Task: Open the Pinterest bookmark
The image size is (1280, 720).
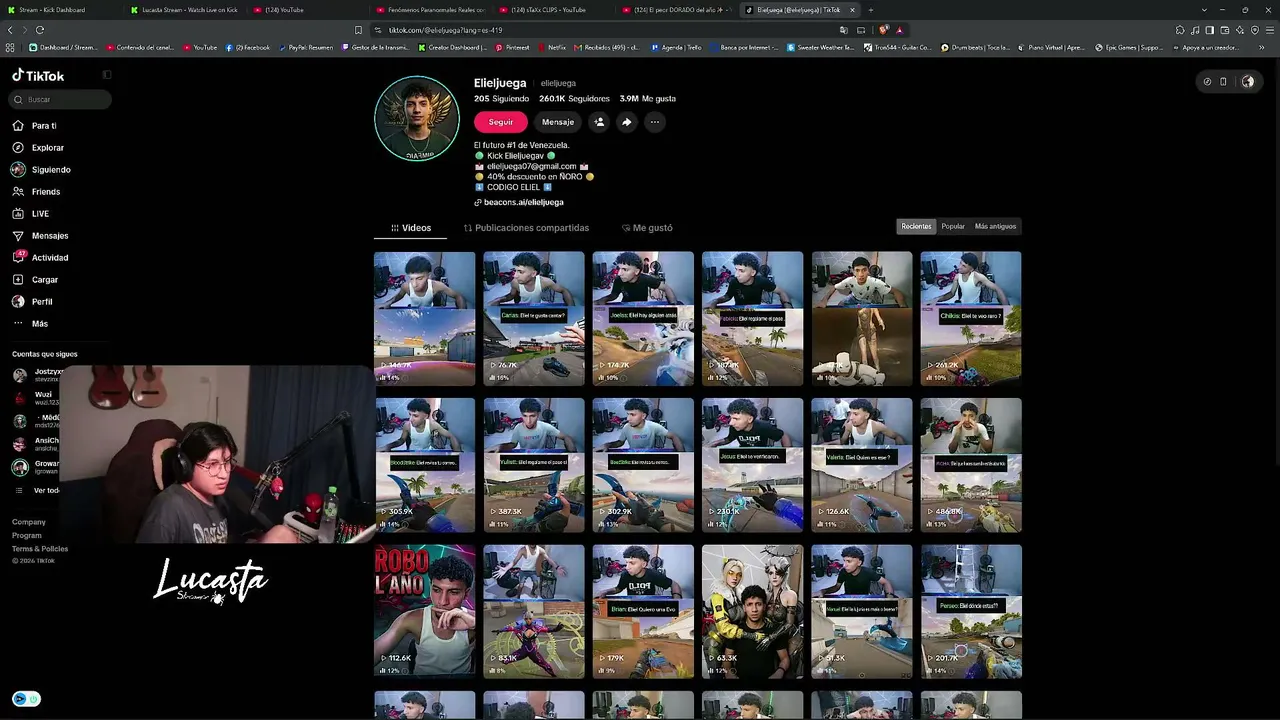Action: coord(513,47)
